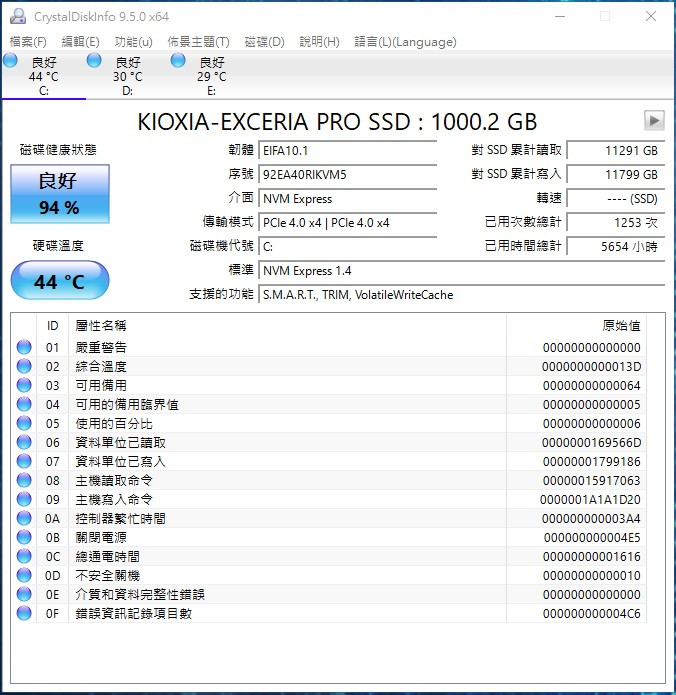Screen dimensions: 676x695
Task: Click the KIOXIA-EXCERIA PRO SSD model title
Action: [337, 122]
